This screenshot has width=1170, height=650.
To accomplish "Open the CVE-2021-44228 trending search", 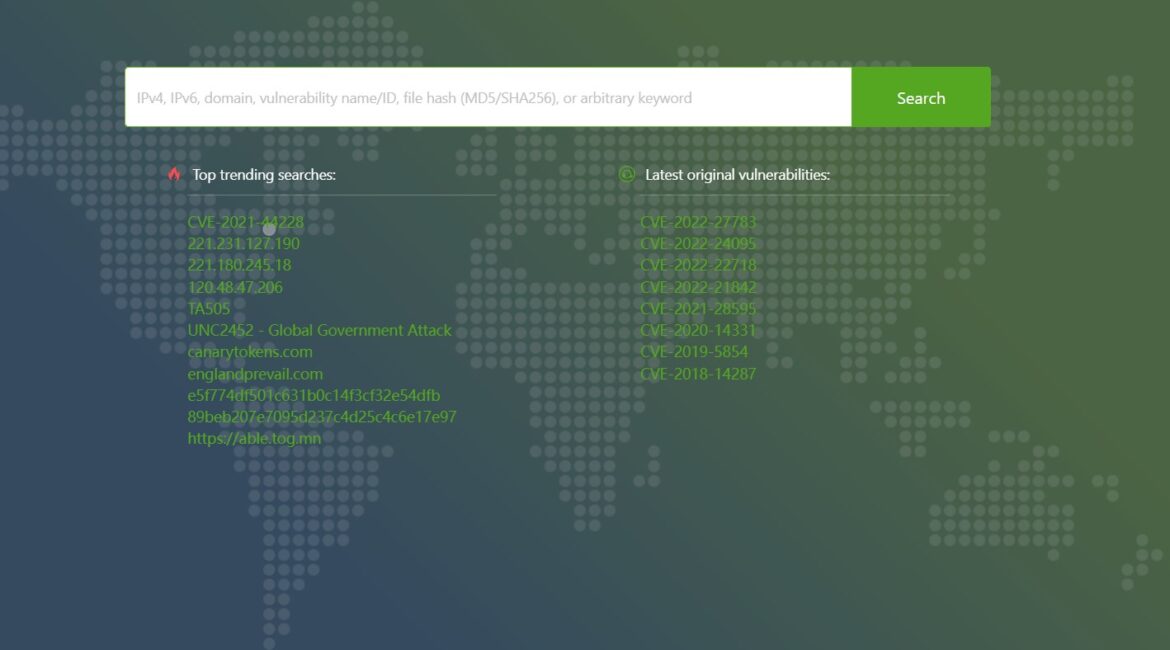I will tap(243, 221).
